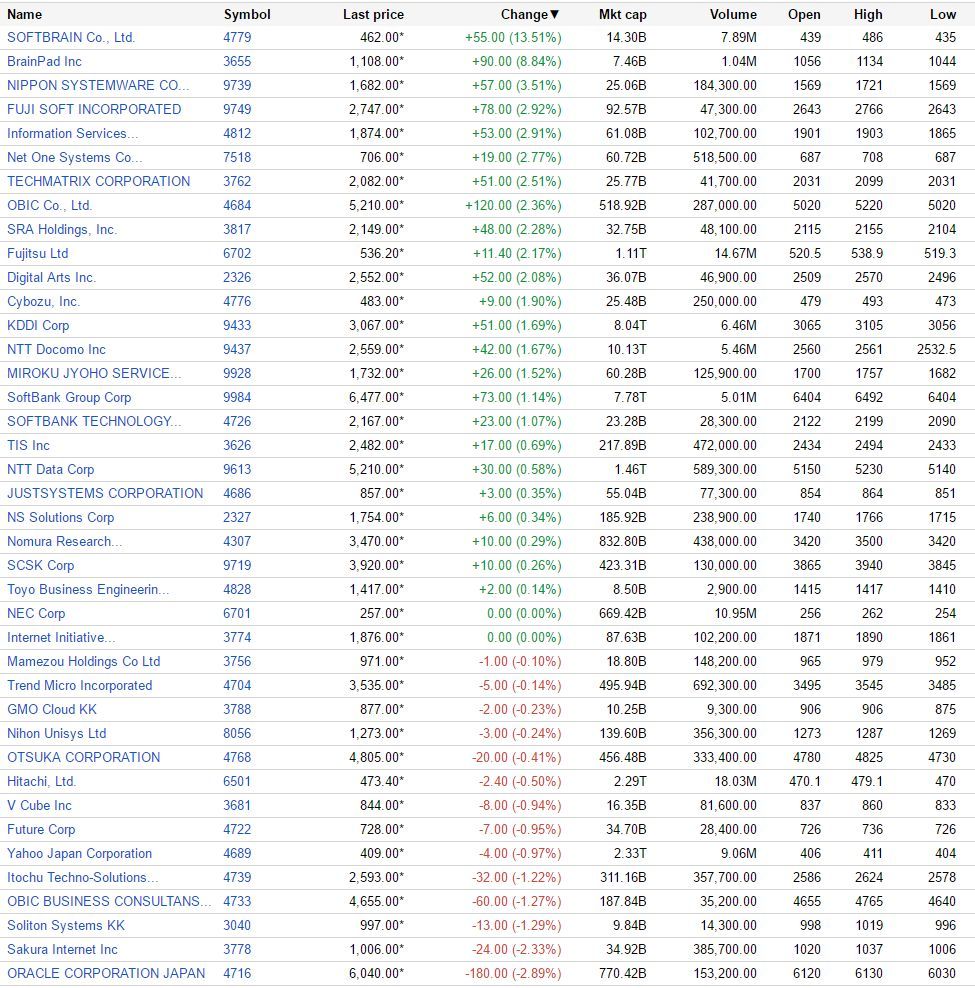Open SOFTBANK TECHNOLOGY... link
Image resolution: width=975 pixels, height=988 pixels.
pos(94,422)
